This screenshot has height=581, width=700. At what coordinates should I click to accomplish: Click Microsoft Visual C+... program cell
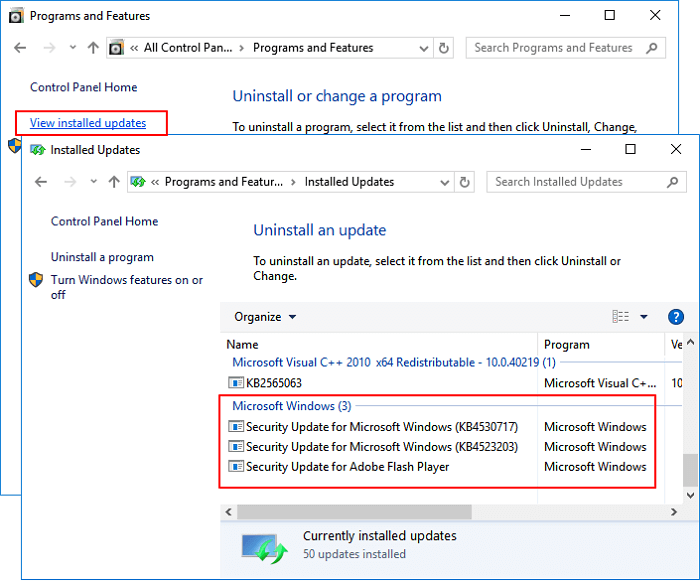(x=600, y=383)
